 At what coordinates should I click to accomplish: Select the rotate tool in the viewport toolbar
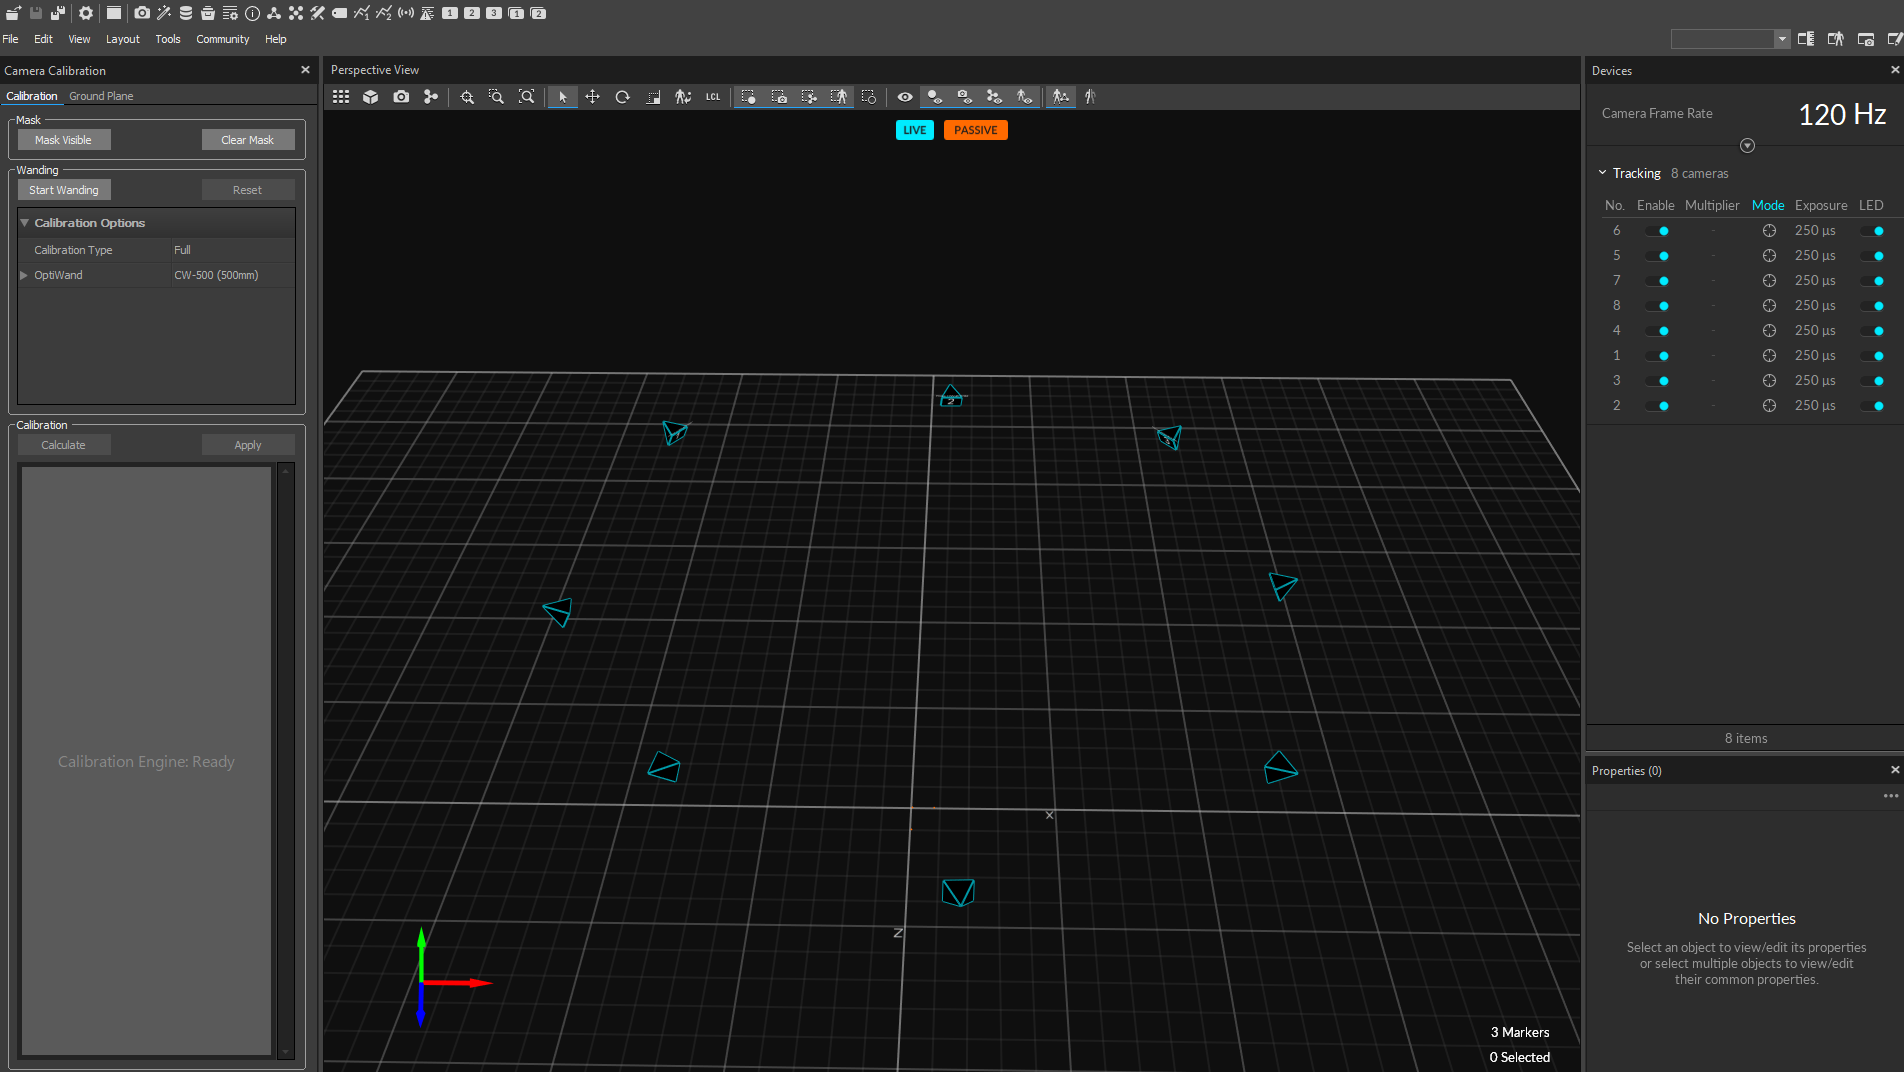(x=622, y=97)
